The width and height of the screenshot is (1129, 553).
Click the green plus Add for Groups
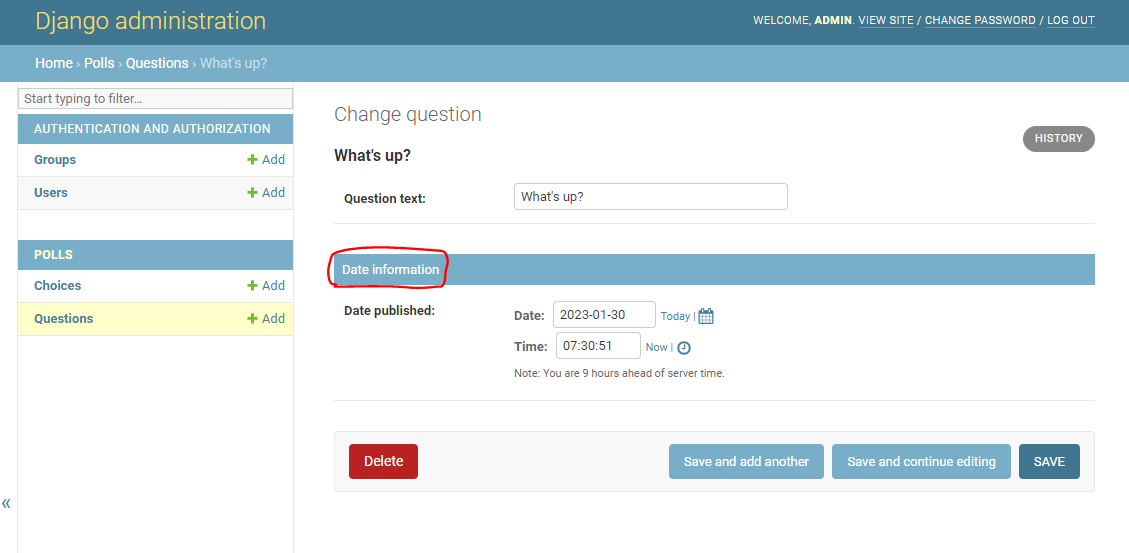[x=266, y=160]
